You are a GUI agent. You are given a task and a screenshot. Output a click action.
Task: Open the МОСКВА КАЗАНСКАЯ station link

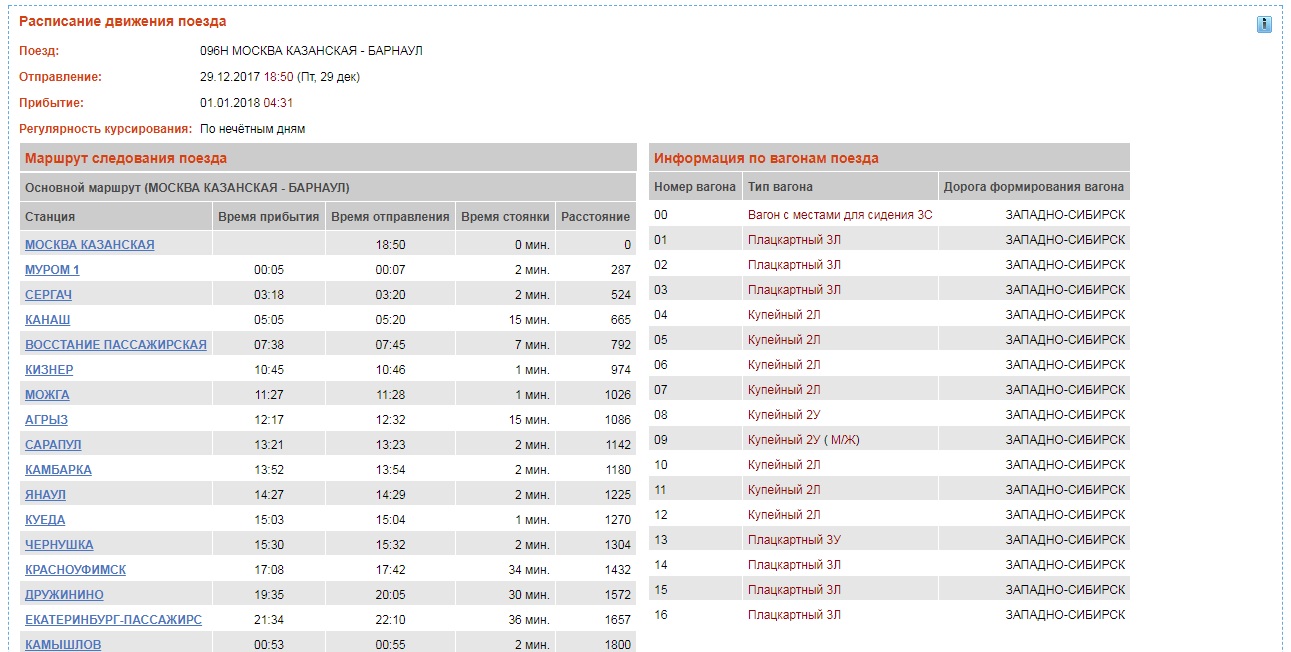(x=90, y=245)
